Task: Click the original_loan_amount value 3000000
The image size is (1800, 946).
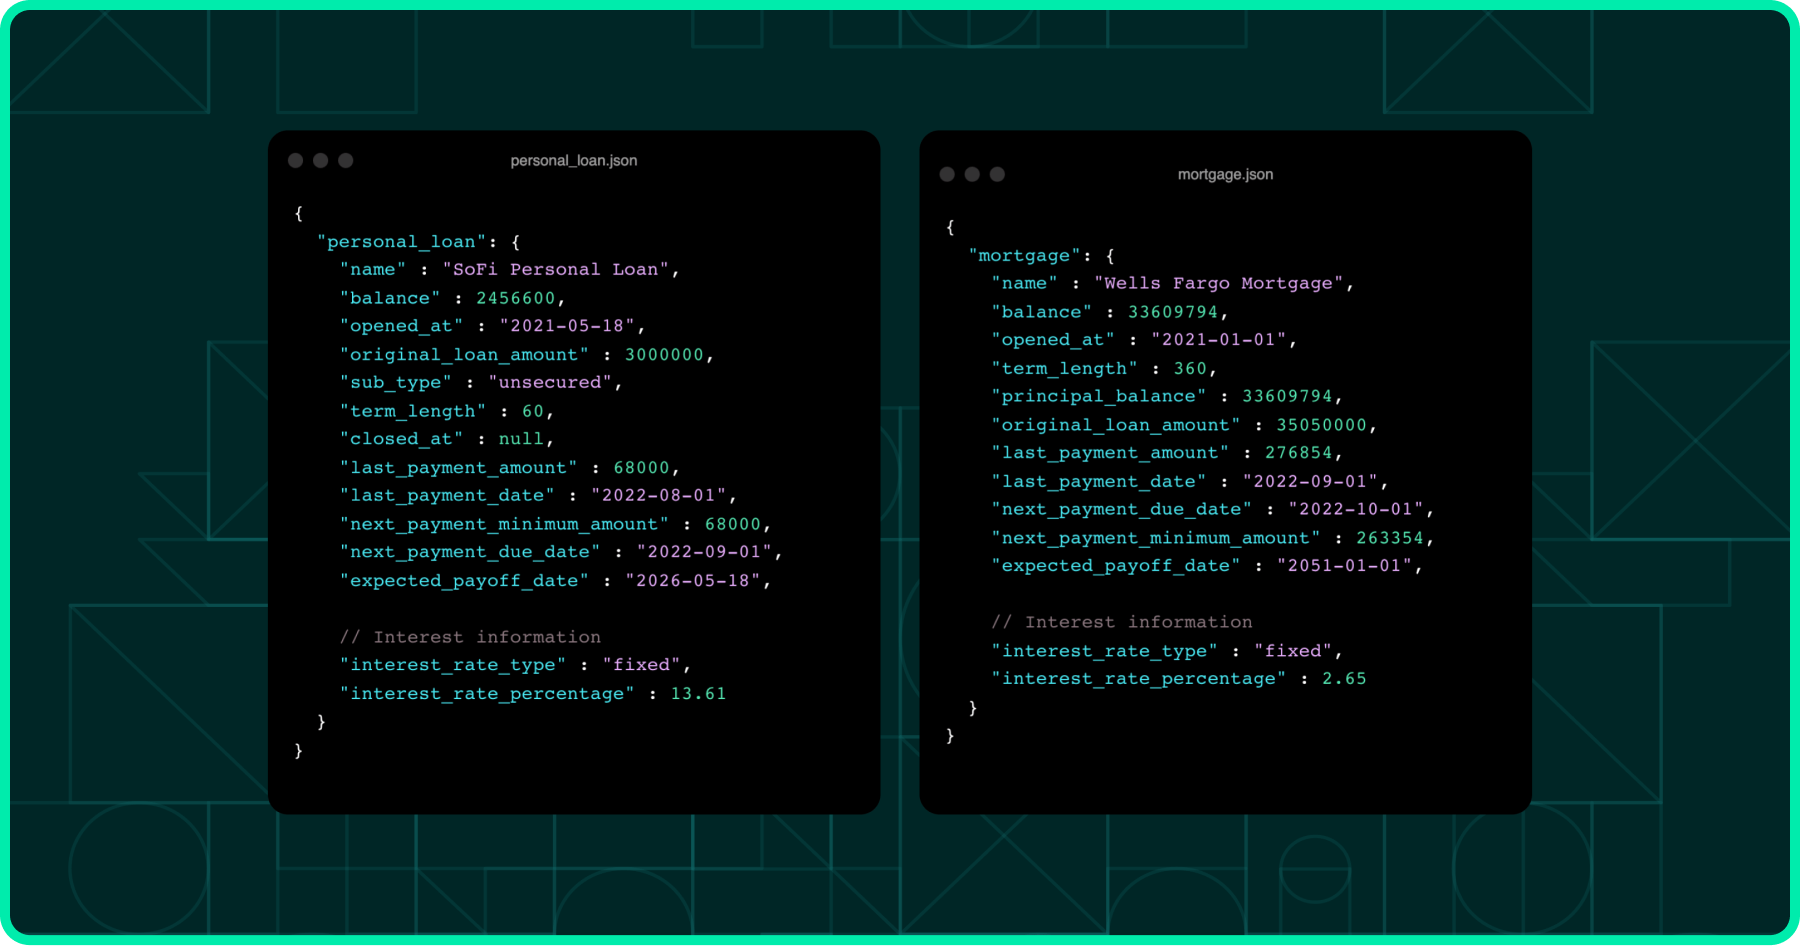Action: (664, 355)
